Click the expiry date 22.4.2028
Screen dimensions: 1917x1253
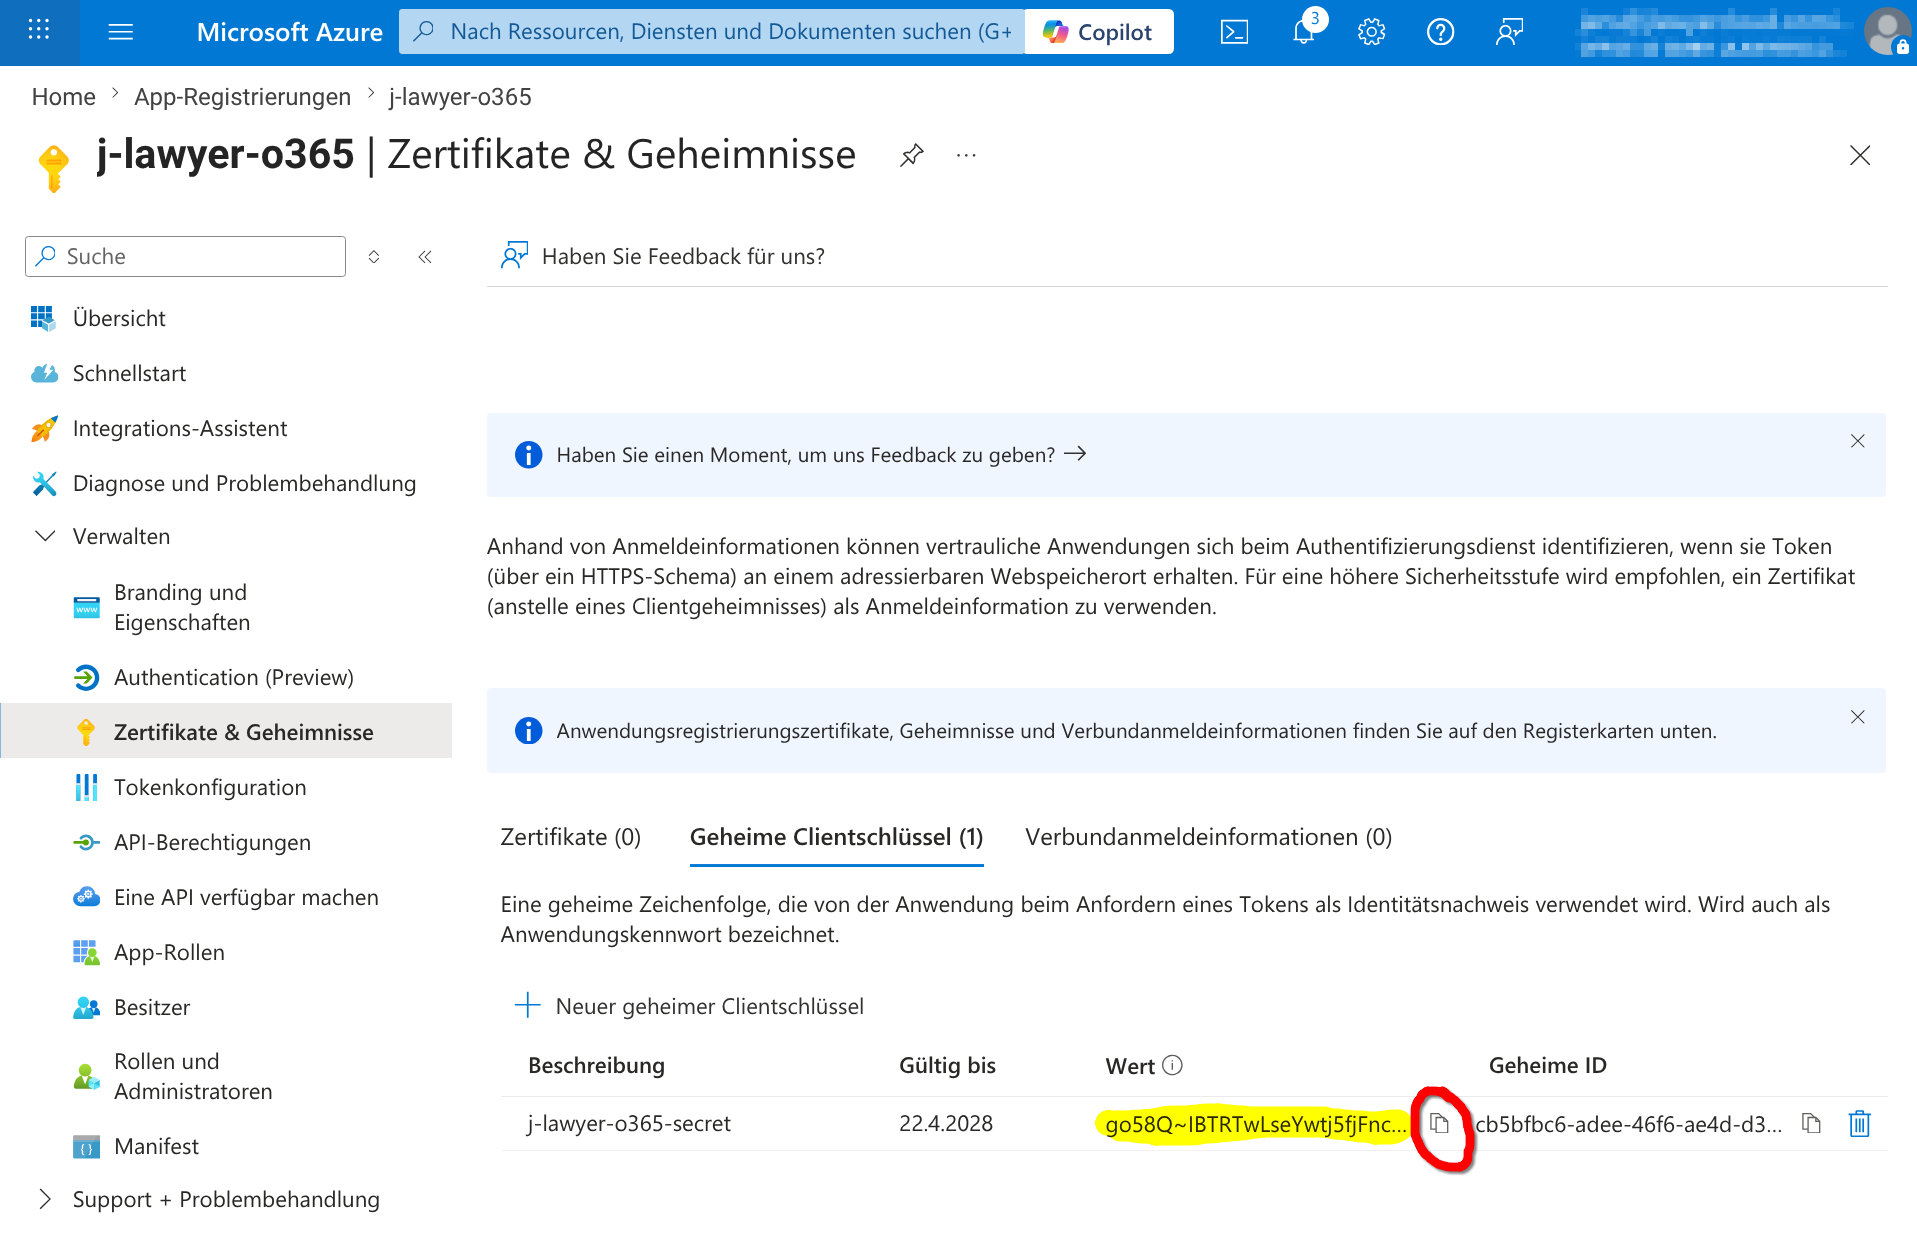945,1123
